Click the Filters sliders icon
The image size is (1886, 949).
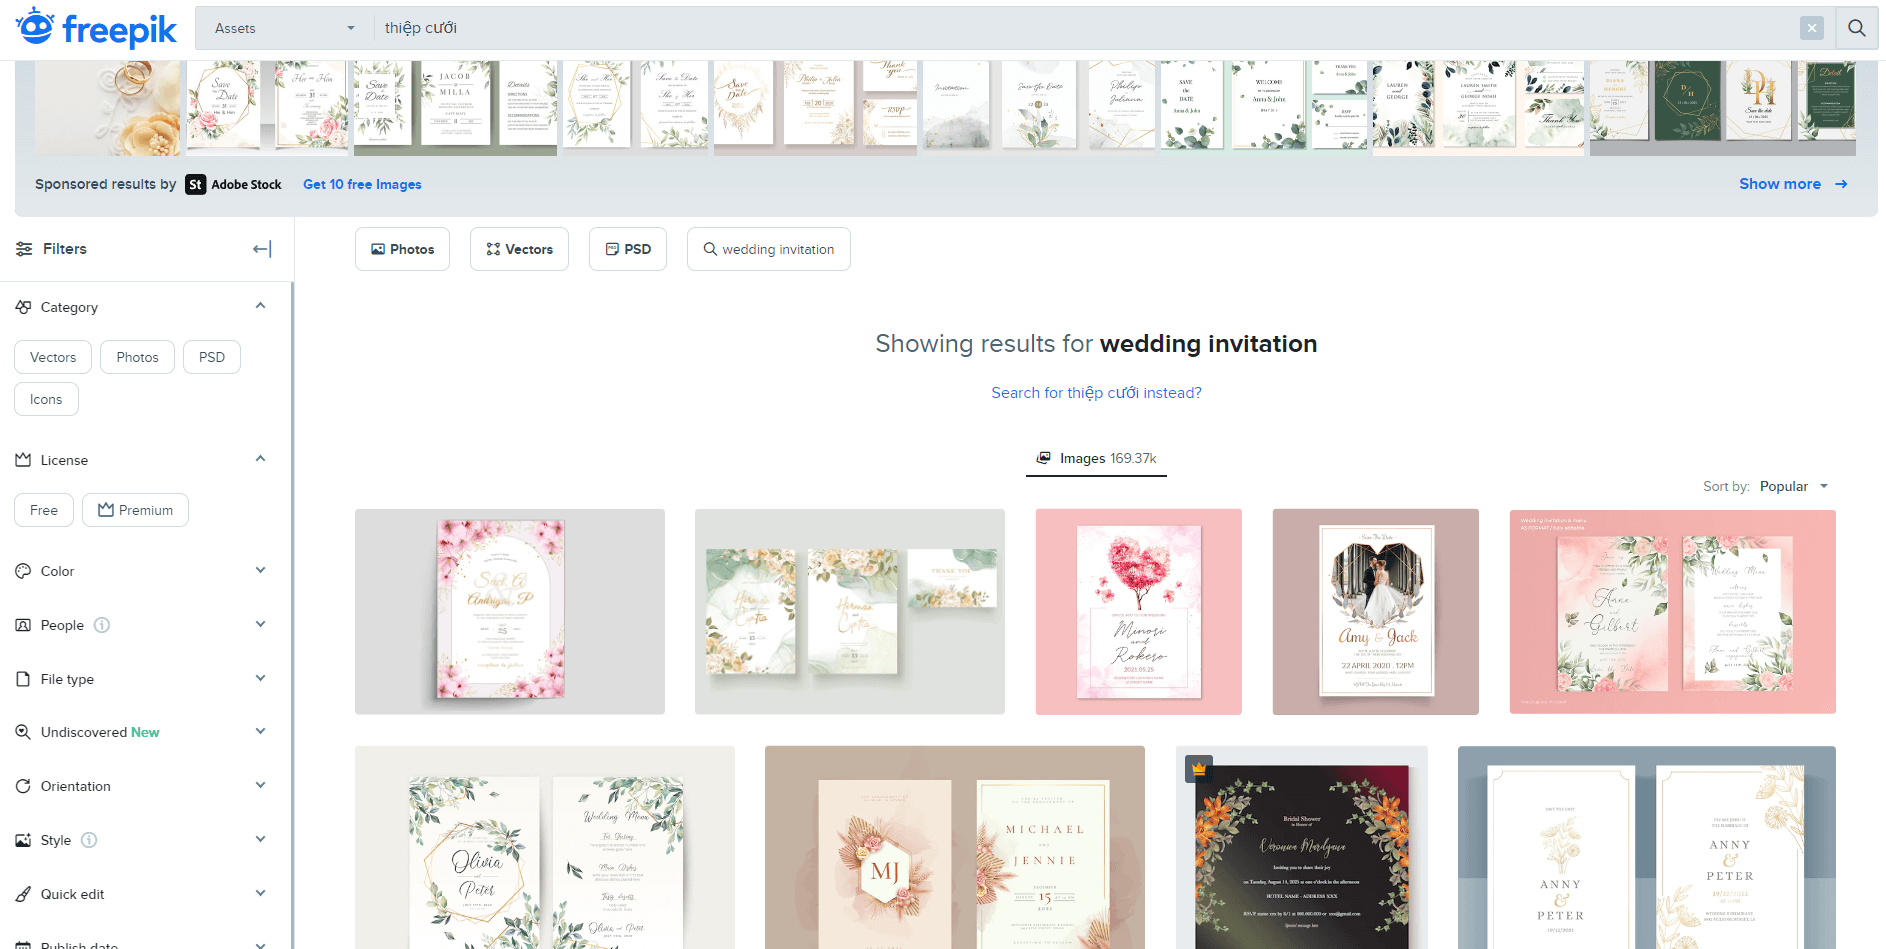coord(24,248)
